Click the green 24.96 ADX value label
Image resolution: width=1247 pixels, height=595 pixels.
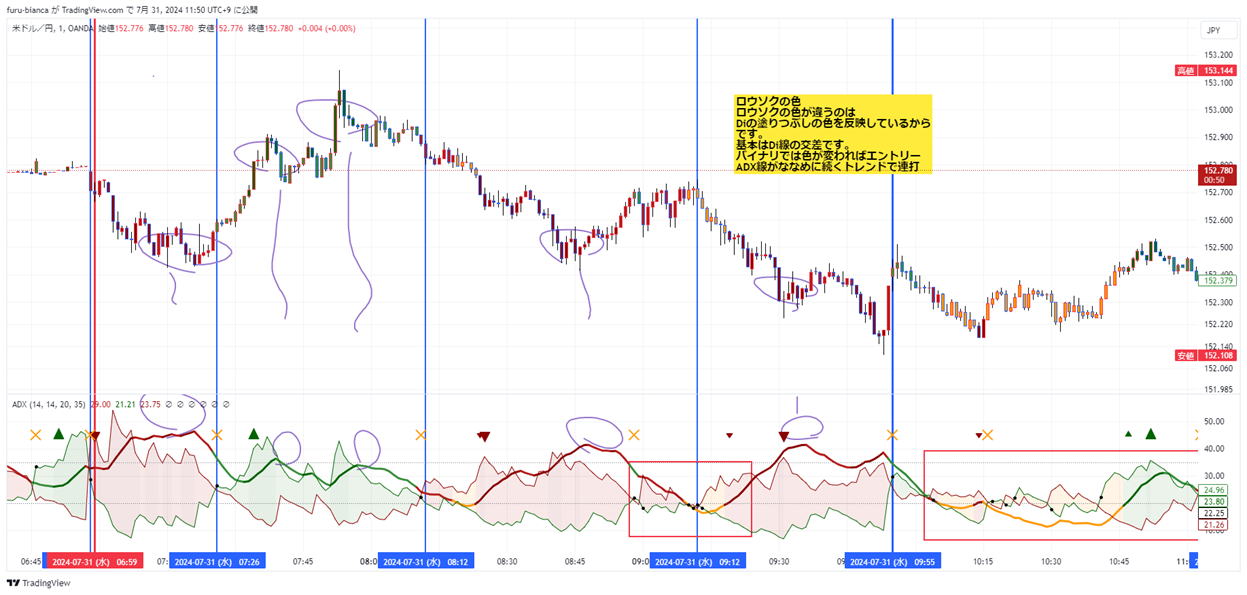click(1213, 490)
